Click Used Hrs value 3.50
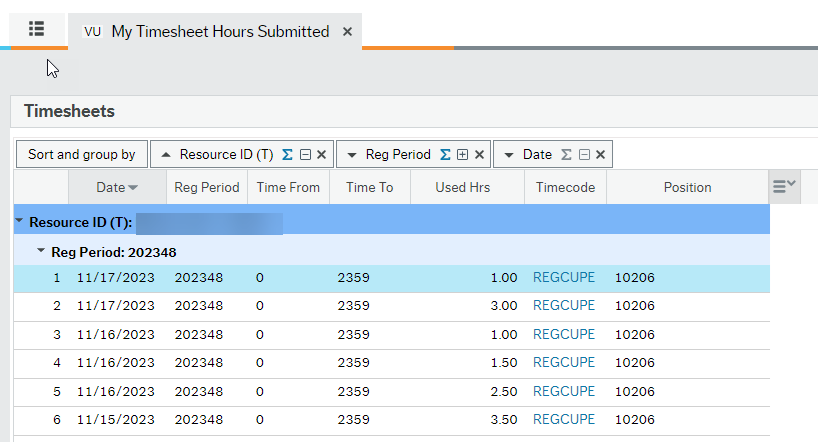The width and height of the screenshot is (818, 442). [504, 420]
